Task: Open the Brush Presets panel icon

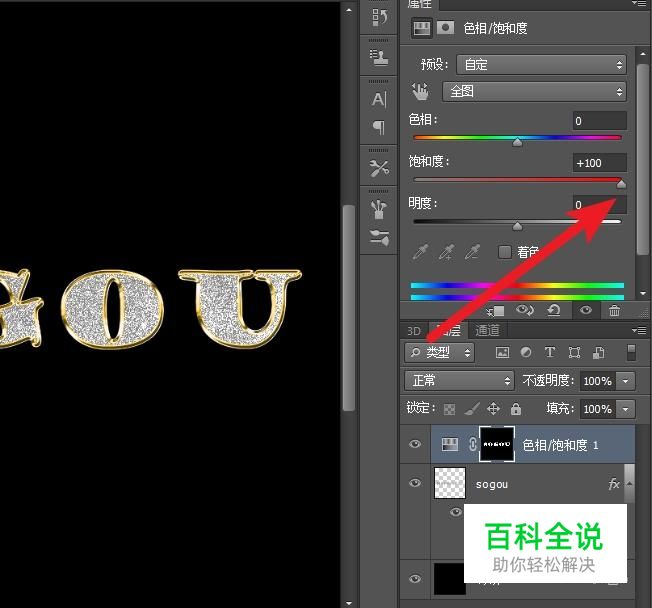Action: (379, 238)
